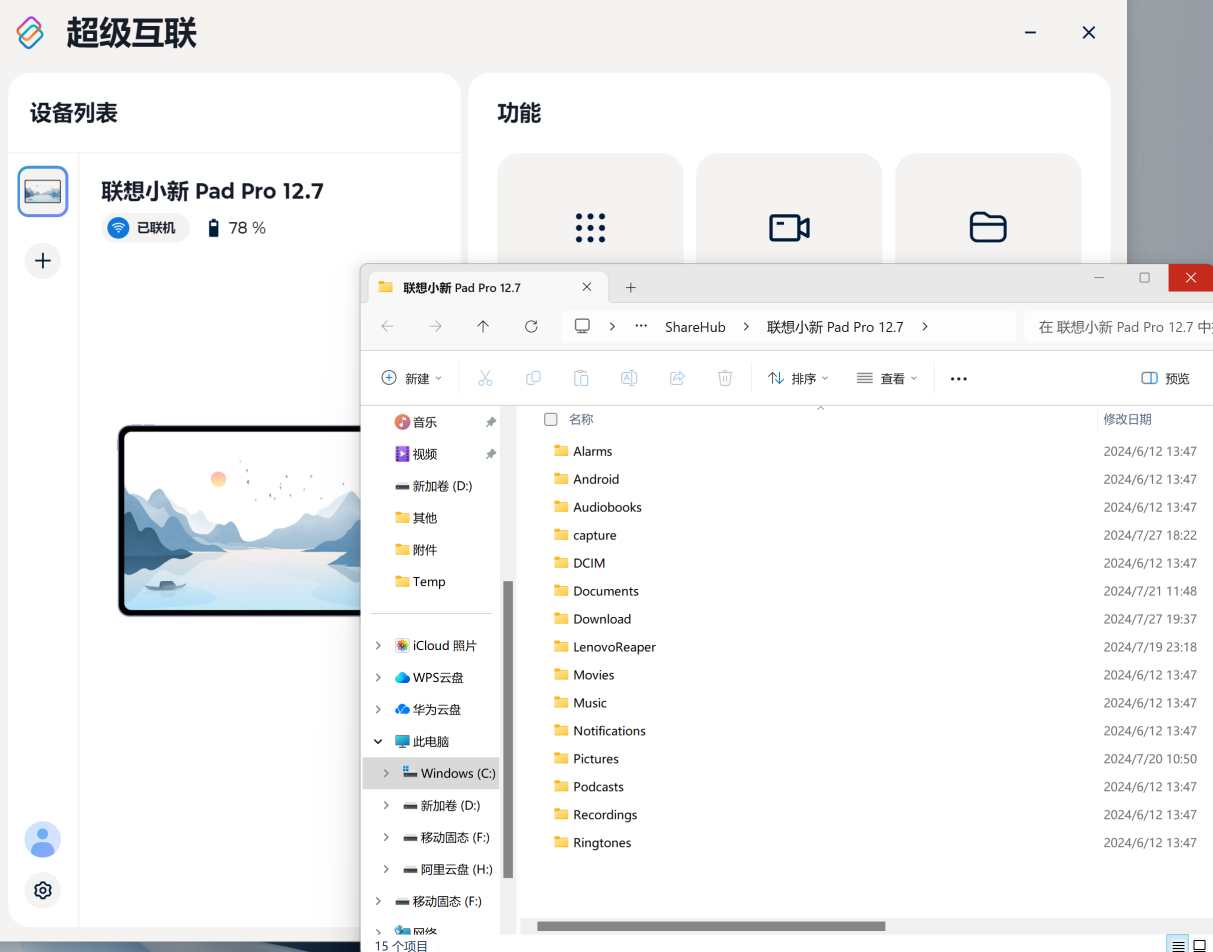The image size is (1213, 952).
Task: Click ShareHub in the breadcrumb path
Action: 695,327
